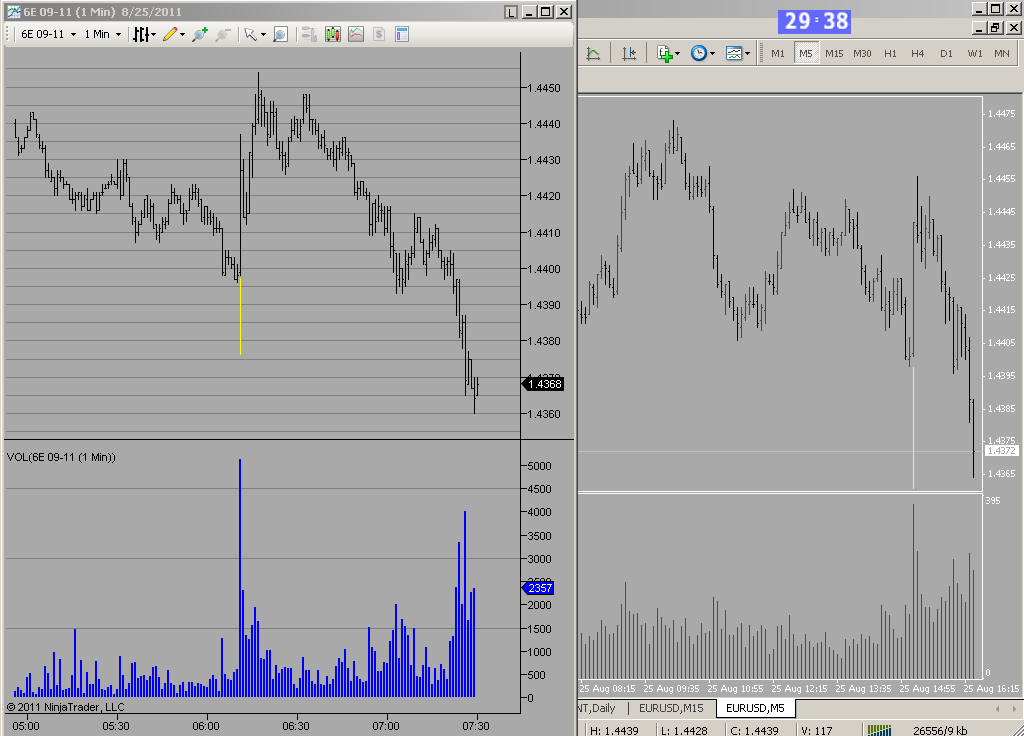1024x736 pixels.
Task: Click the 25 Aug 12:15 time axis label
Action: pos(799,688)
